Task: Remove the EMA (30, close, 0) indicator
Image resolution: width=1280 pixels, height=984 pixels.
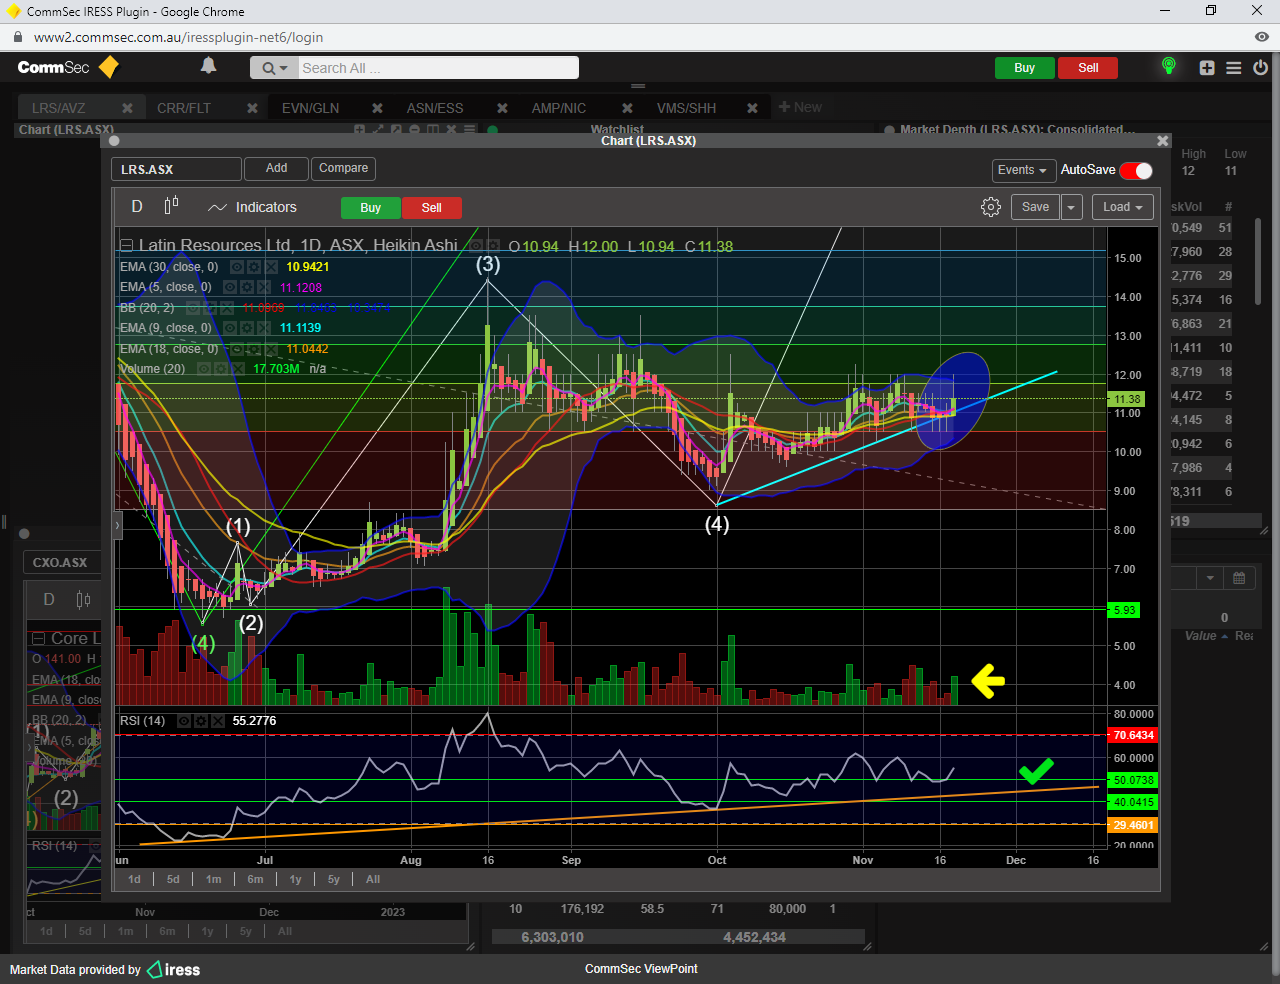Action: click(271, 267)
